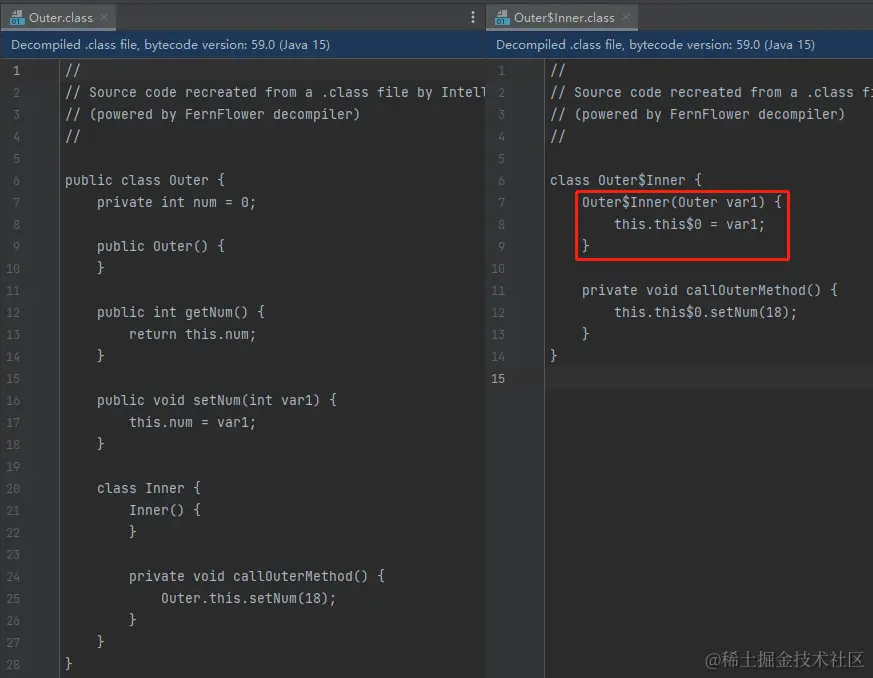Click 'private void callOuterMethod()' in left editor
Viewport: 873px width, 678px height.
[257, 576]
